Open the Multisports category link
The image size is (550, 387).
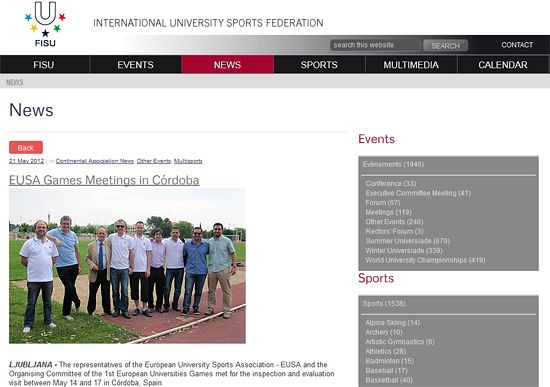[188, 161]
